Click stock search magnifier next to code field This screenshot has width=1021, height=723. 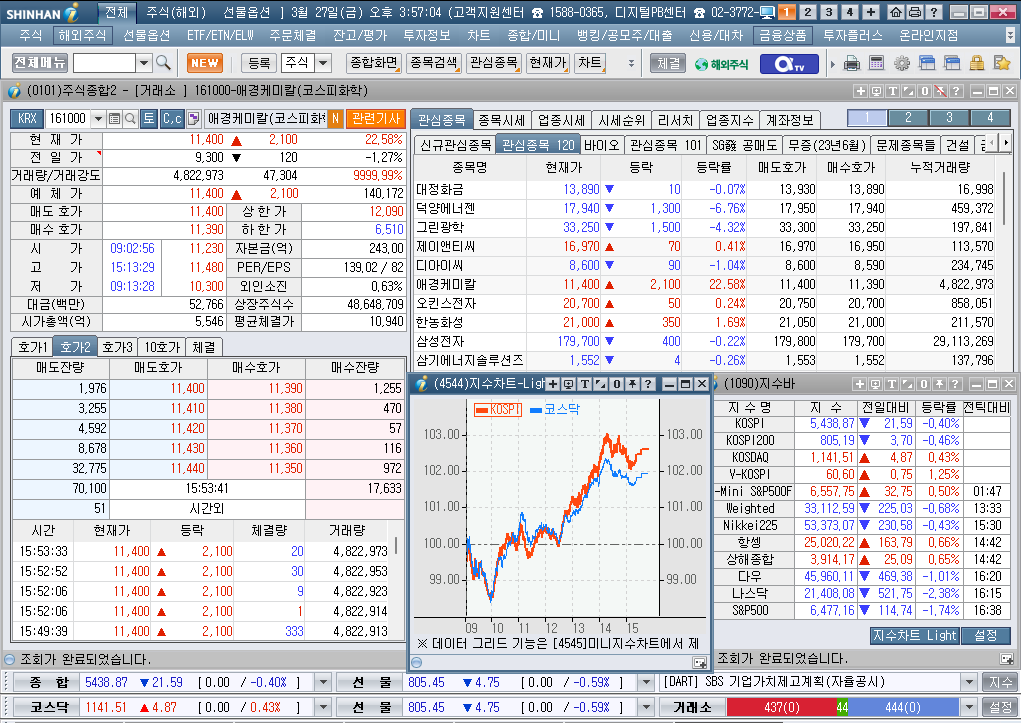tap(130, 119)
